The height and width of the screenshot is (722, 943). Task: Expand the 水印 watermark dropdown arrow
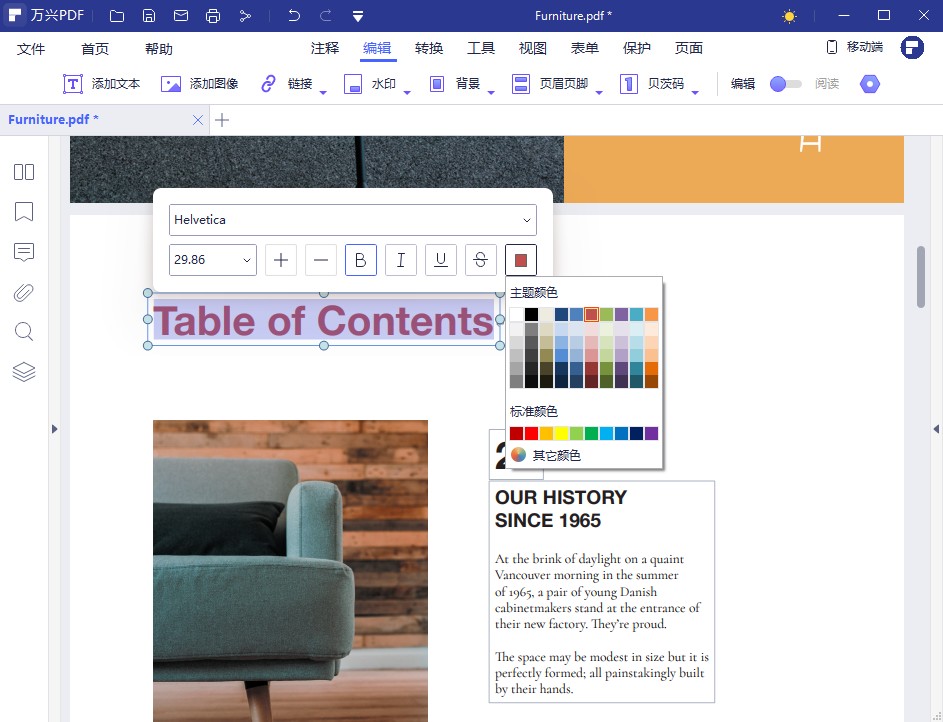(407, 92)
